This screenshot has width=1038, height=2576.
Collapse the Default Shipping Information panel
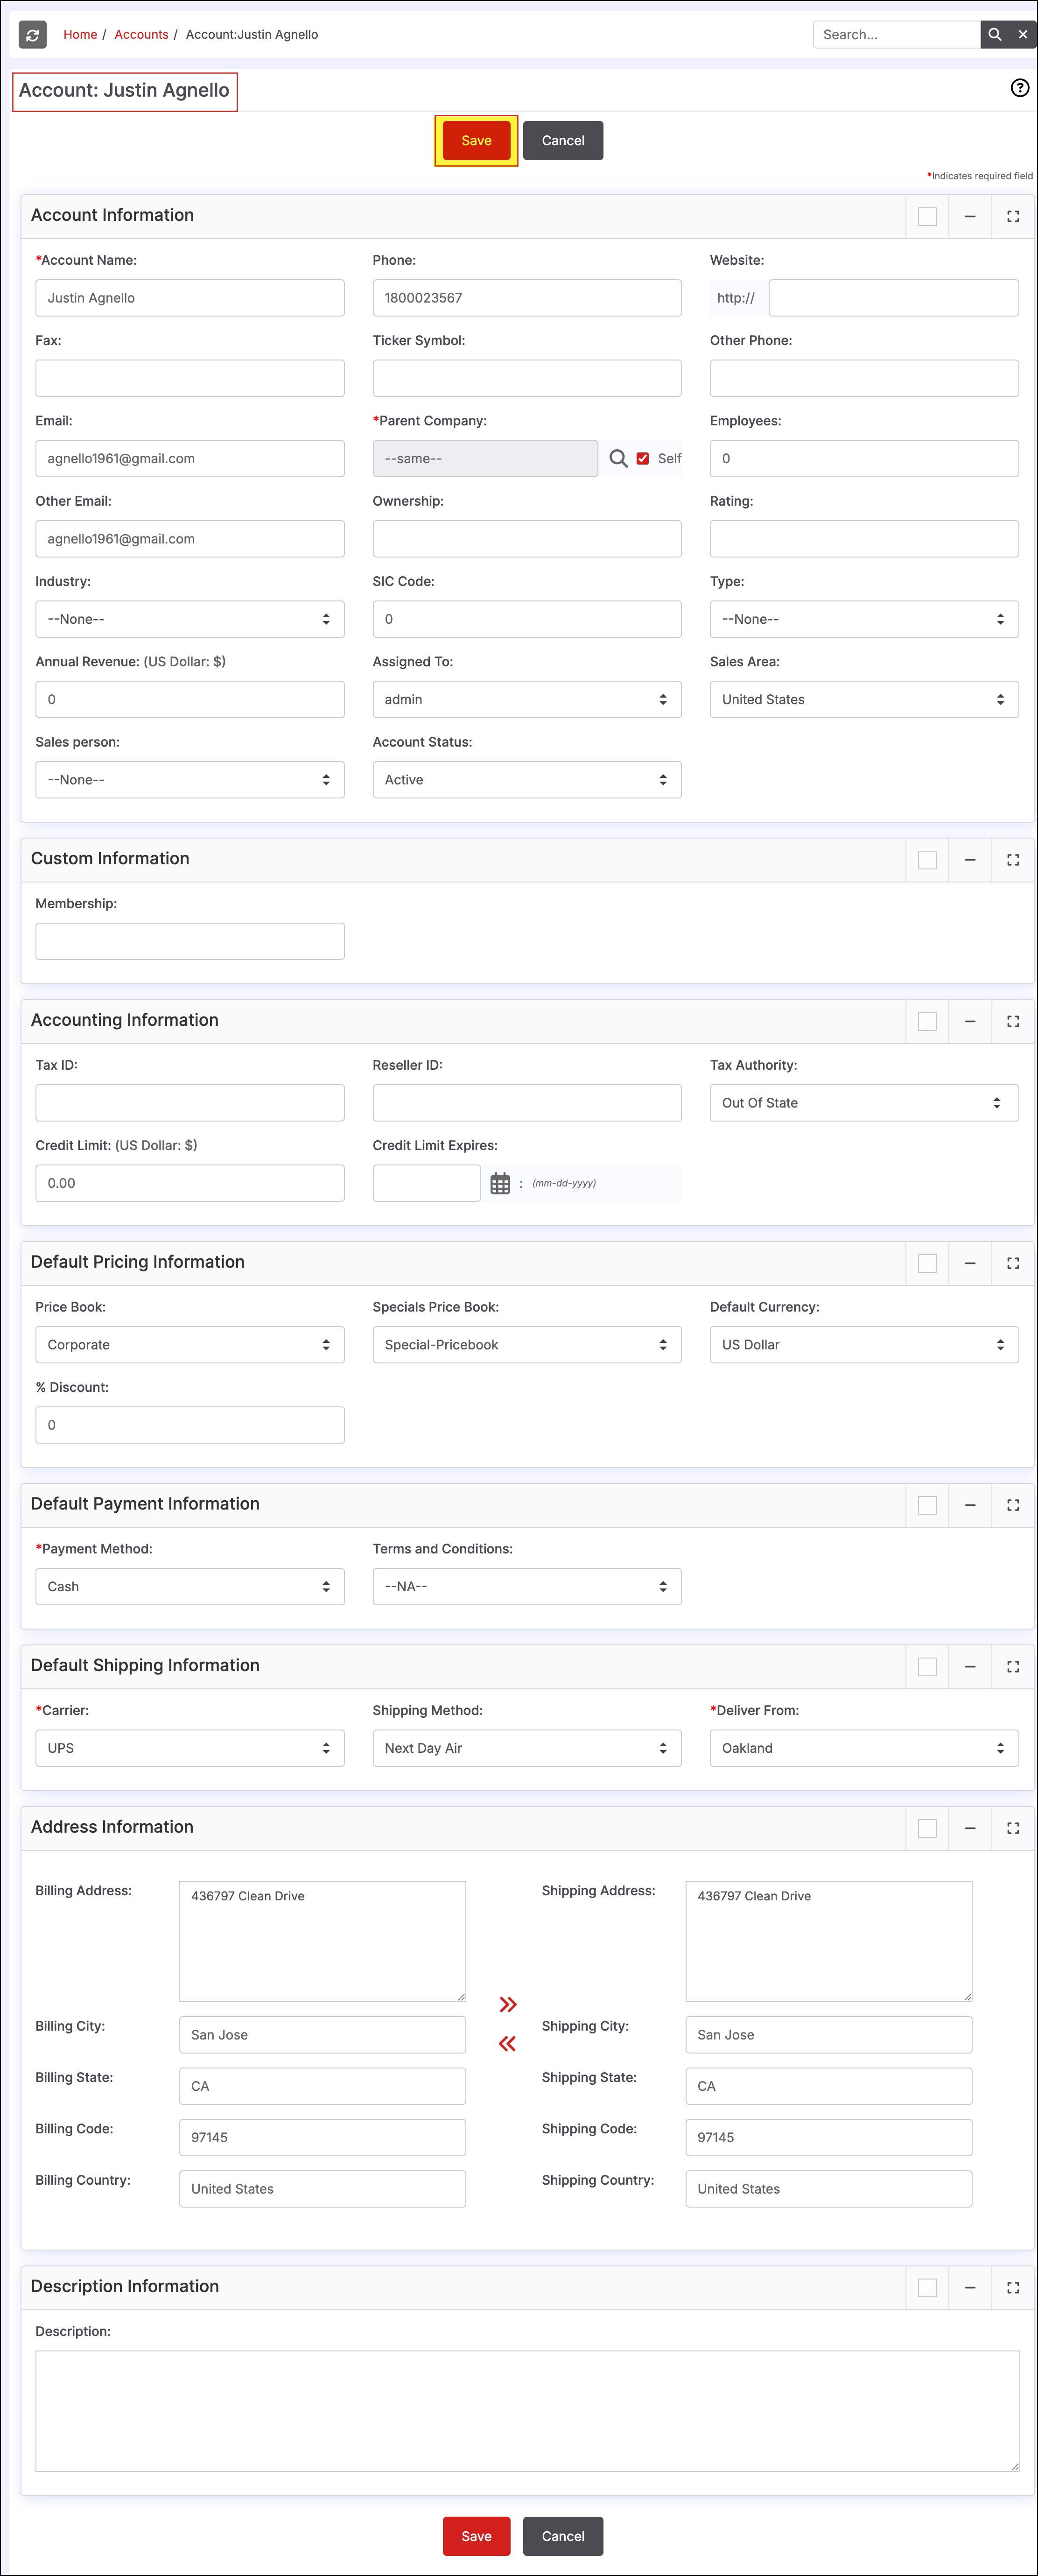[969, 1666]
